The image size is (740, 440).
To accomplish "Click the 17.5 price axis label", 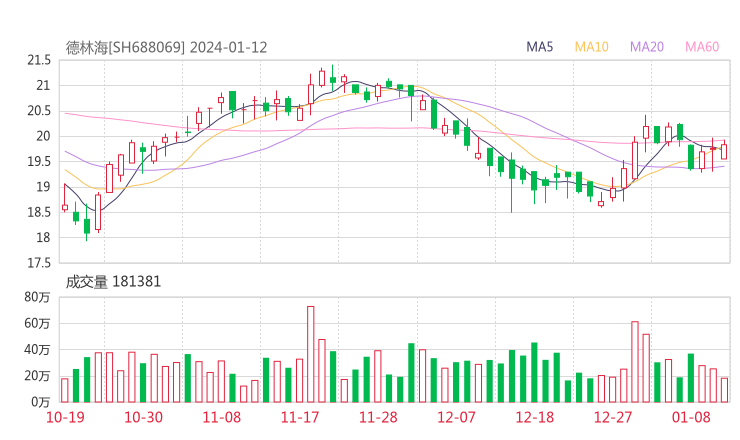I will pyautogui.click(x=39, y=262).
